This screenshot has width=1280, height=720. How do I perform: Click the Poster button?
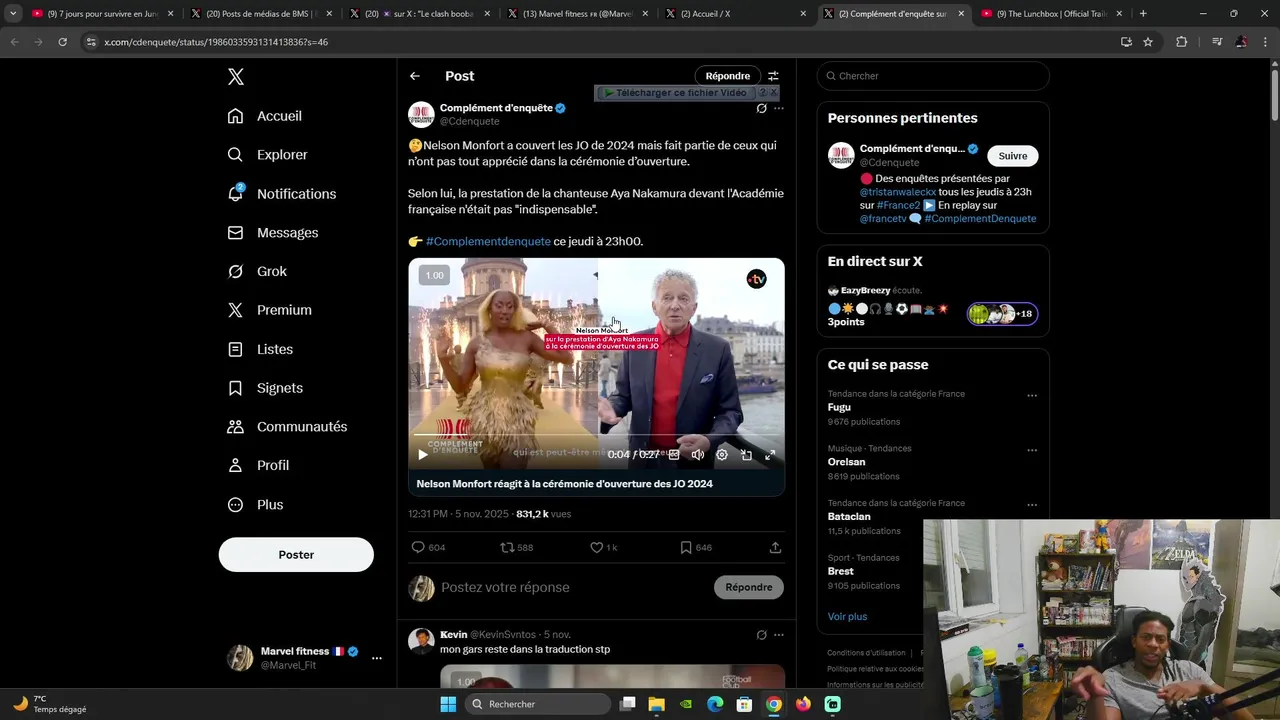(296, 555)
